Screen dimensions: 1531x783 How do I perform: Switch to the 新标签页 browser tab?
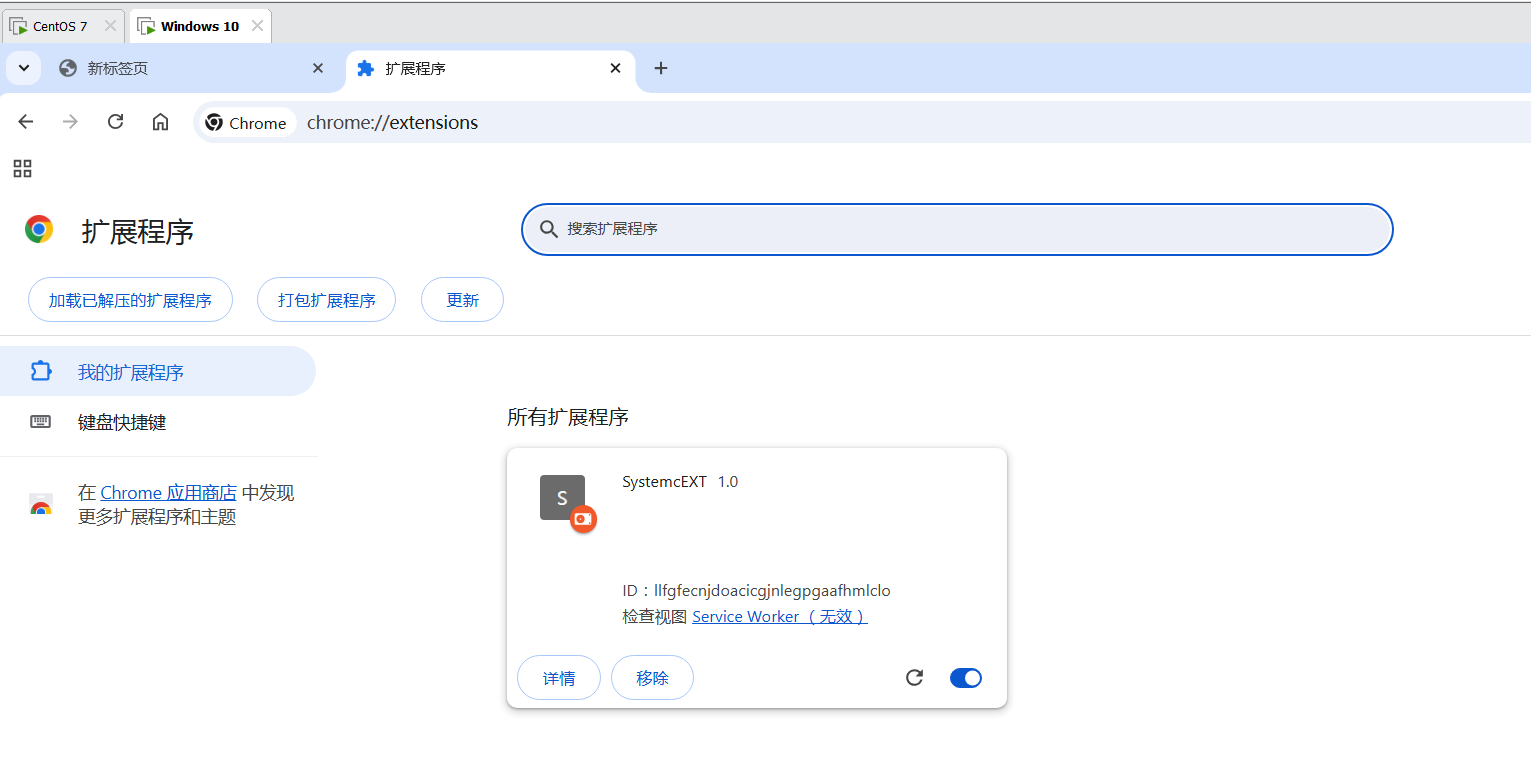190,68
